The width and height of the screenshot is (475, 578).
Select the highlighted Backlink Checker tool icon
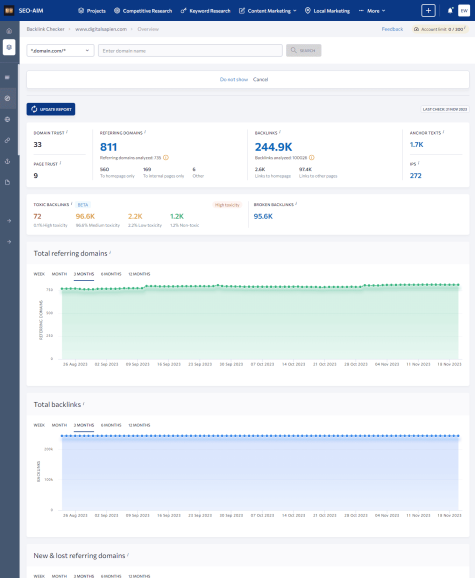point(9,47)
